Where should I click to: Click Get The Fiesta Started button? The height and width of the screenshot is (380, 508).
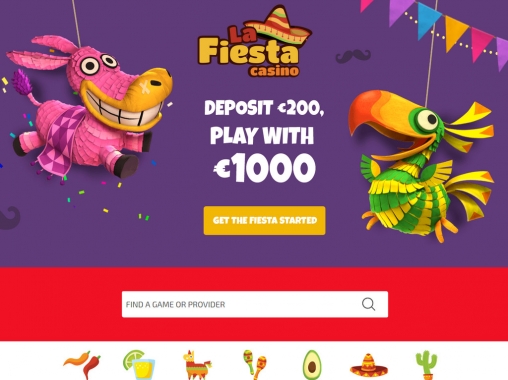(264, 221)
